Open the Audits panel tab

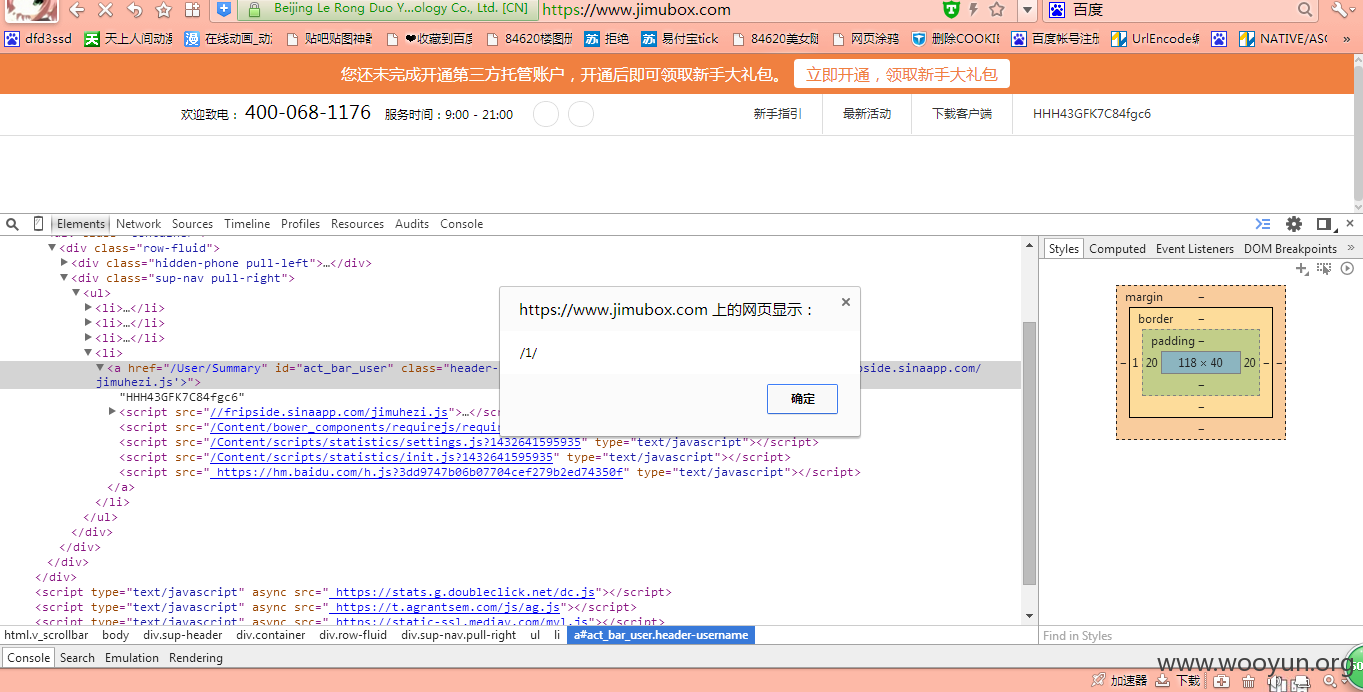[x=412, y=224]
